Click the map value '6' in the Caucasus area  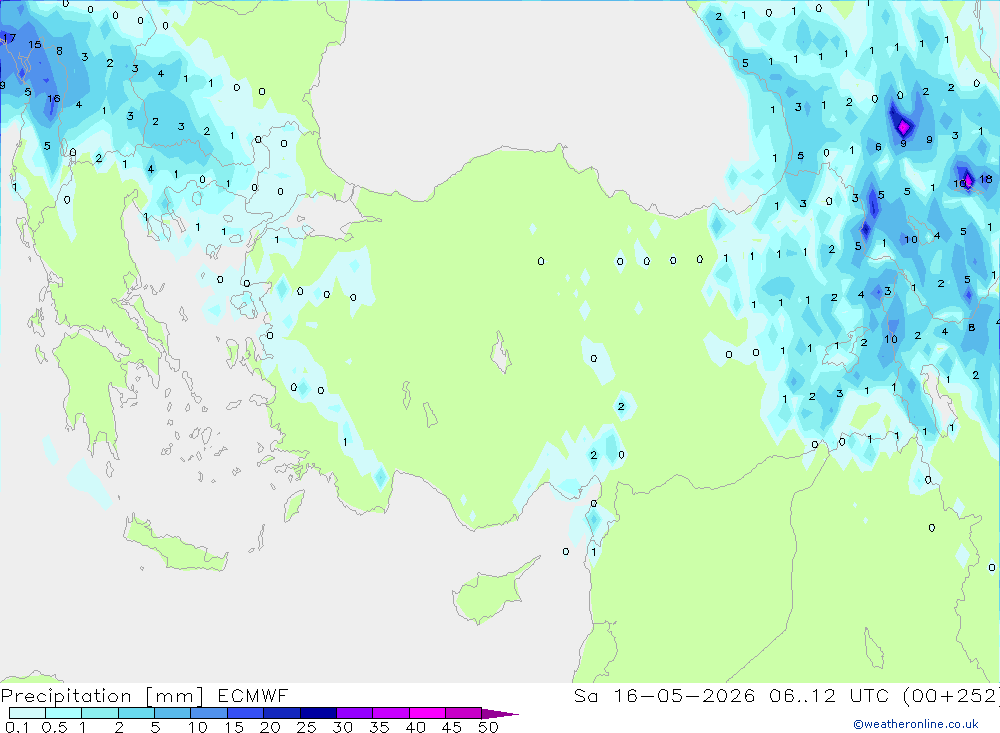[878, 147]
